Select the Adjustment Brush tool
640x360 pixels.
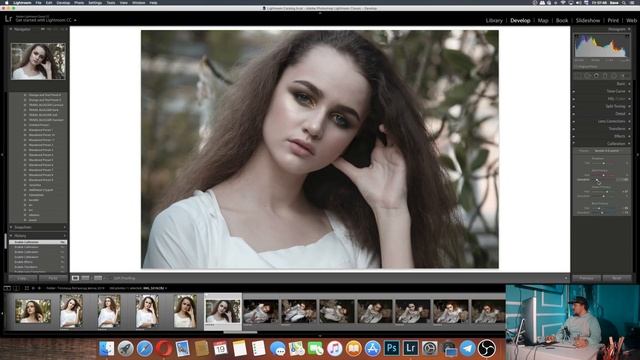click(x=623, y=76)
